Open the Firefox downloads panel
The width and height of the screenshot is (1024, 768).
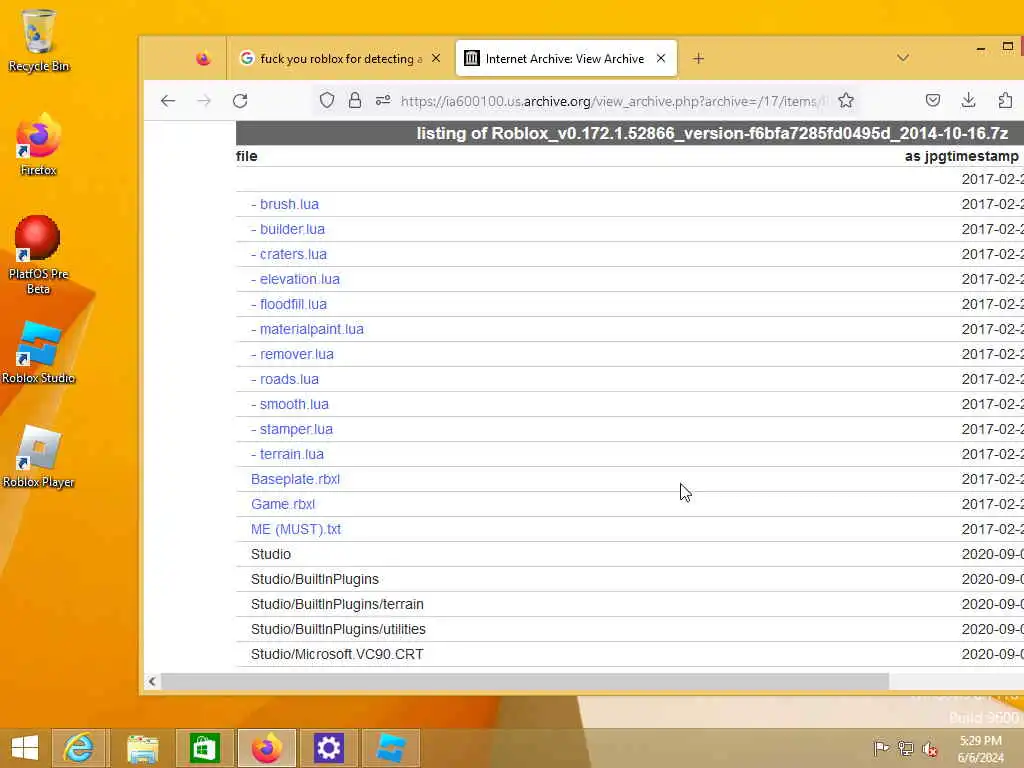[968, 100]
